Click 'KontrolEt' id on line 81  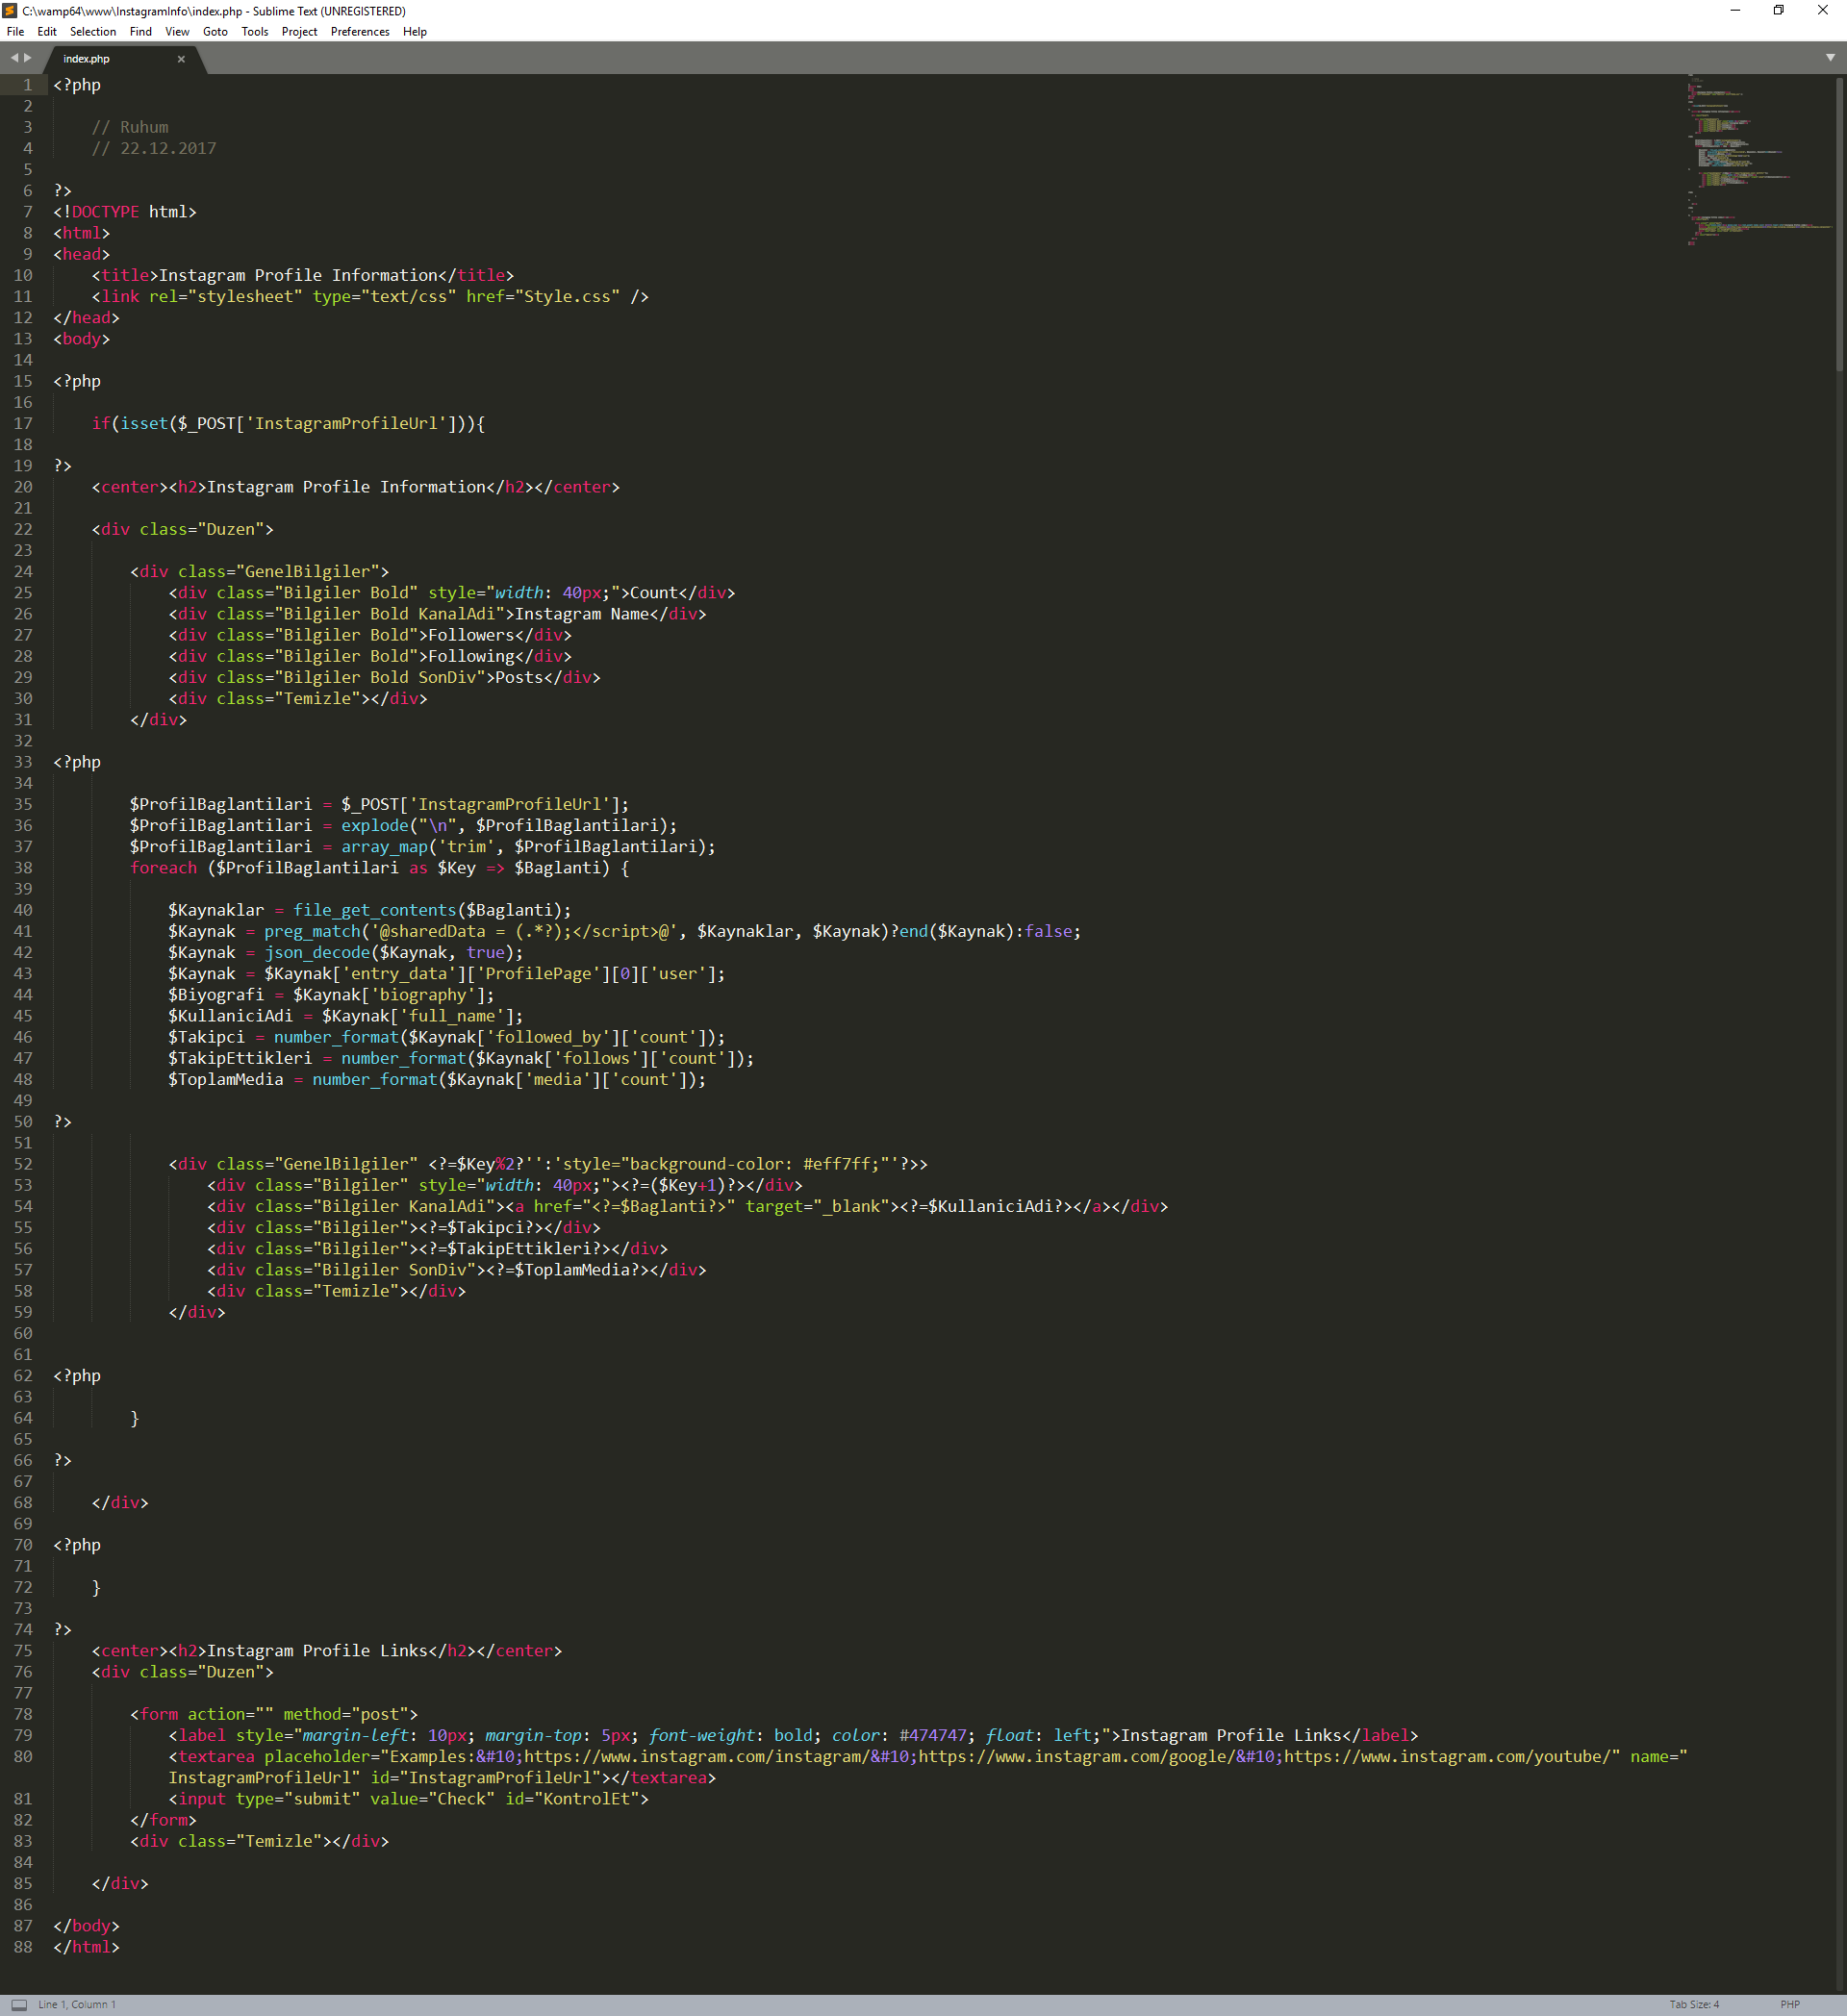[586, 1798]
